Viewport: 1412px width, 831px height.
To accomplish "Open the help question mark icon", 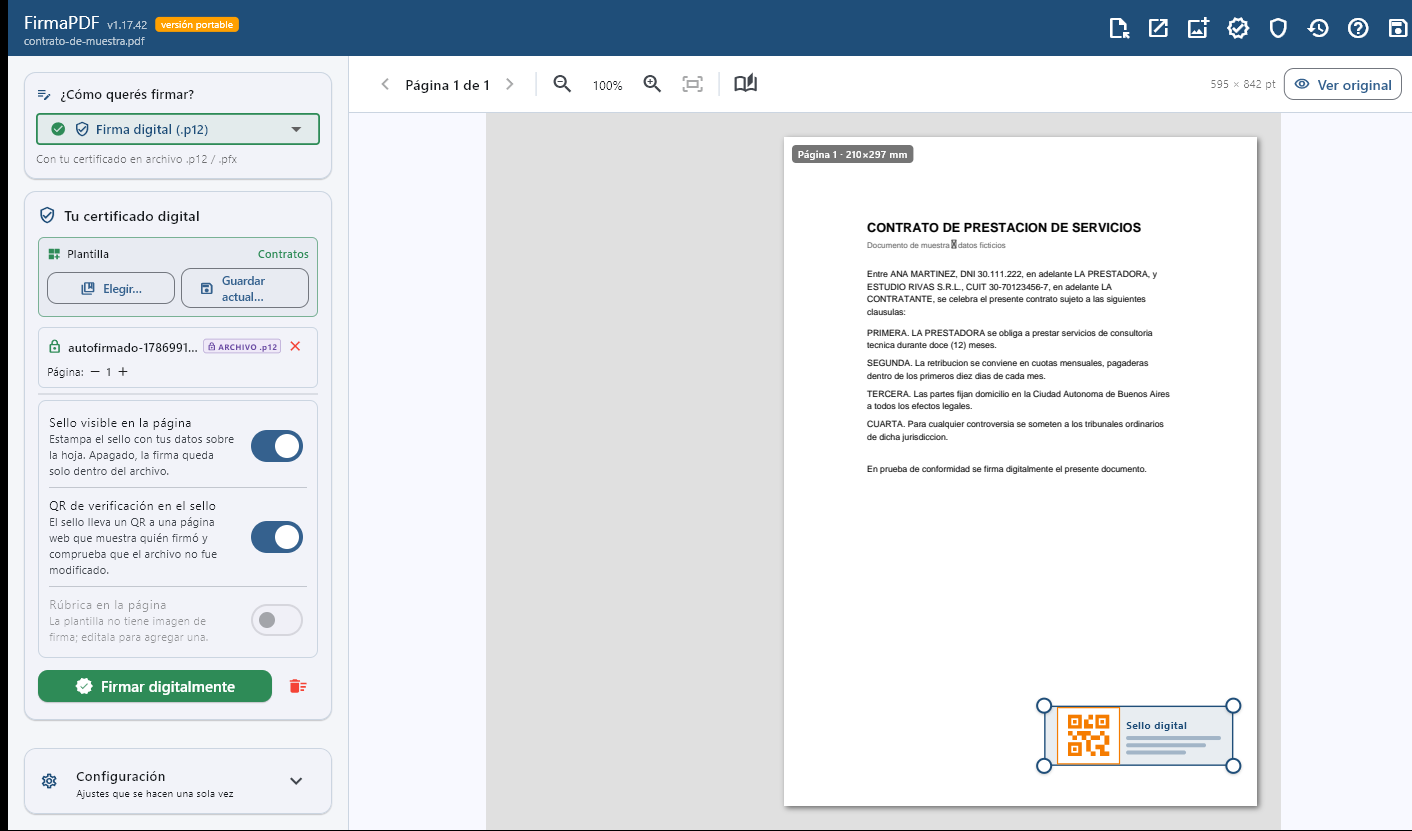I will point(1358,28).
